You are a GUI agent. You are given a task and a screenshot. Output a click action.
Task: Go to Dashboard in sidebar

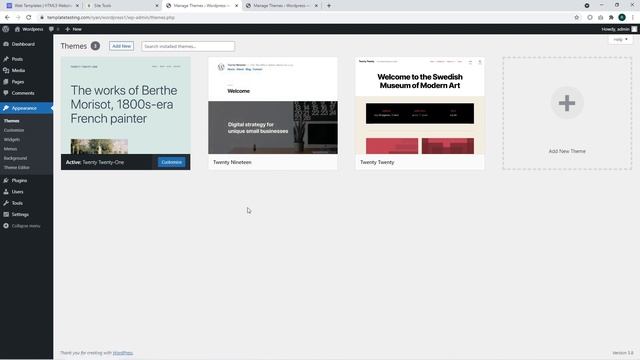click(x=27, y=44)
